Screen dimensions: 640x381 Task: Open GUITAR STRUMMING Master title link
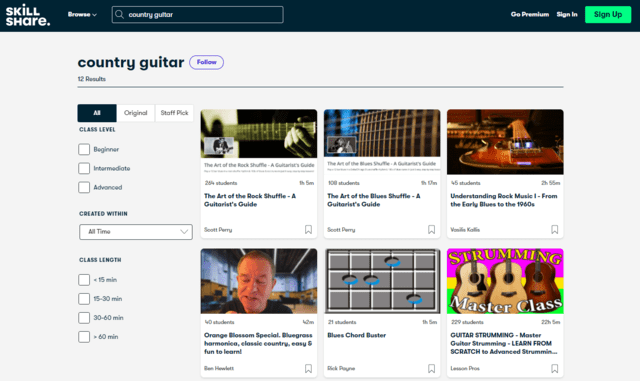point(504,343)
